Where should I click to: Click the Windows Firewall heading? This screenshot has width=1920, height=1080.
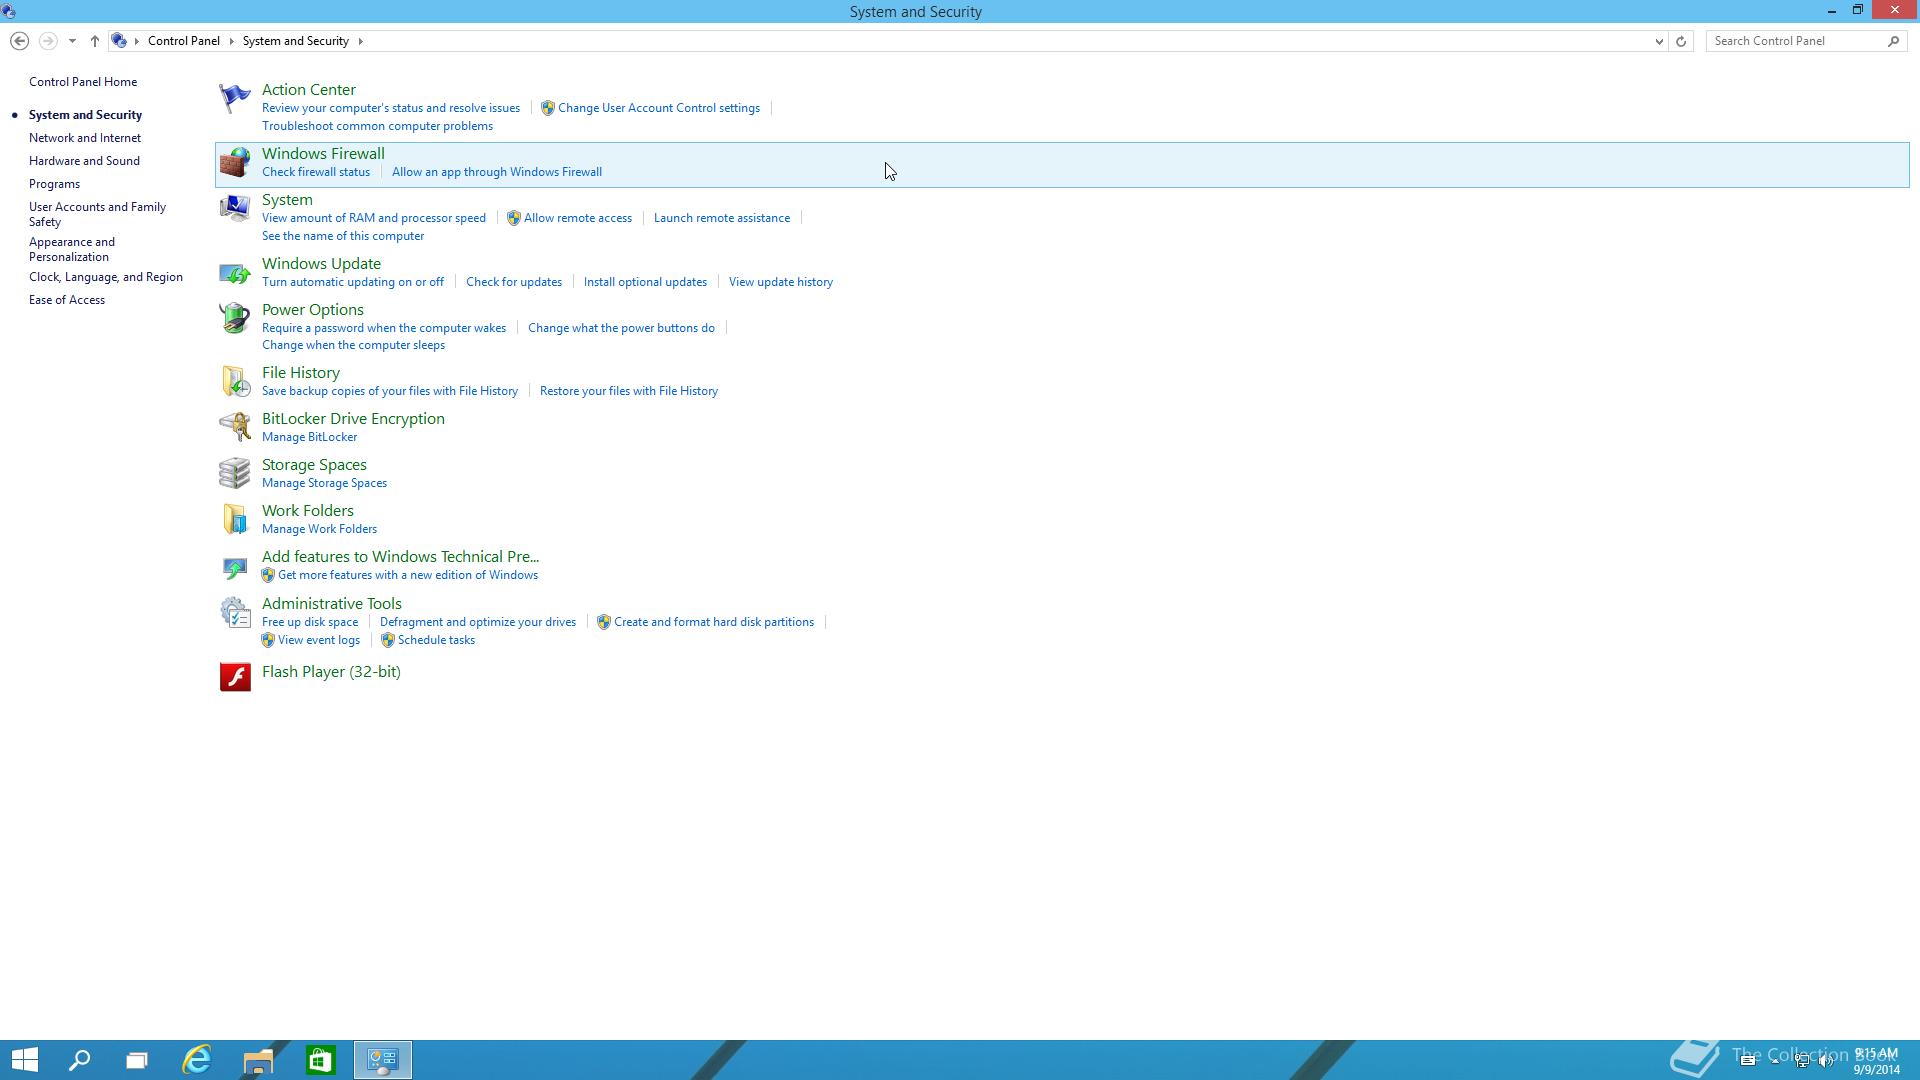tap(323, 154)
